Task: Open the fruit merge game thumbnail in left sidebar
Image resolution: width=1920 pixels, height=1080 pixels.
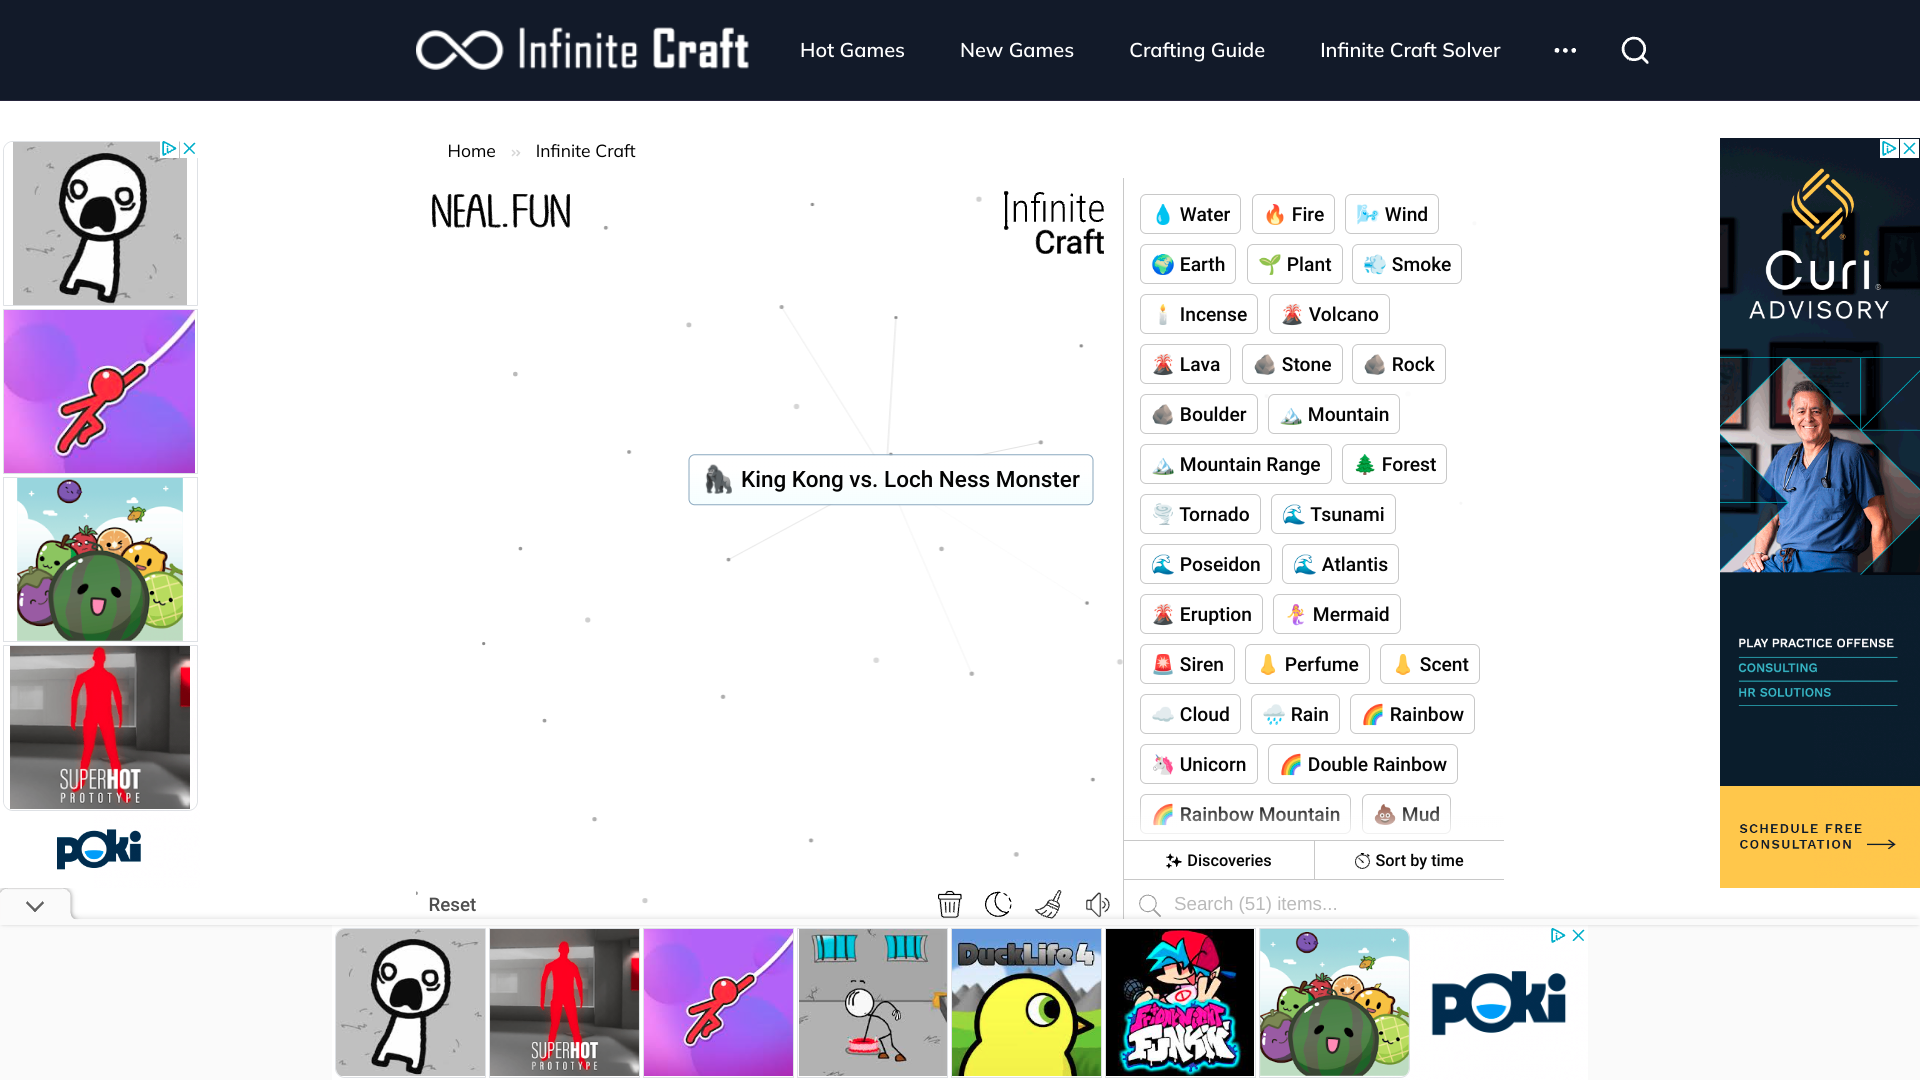Action: tap(100, 559)
